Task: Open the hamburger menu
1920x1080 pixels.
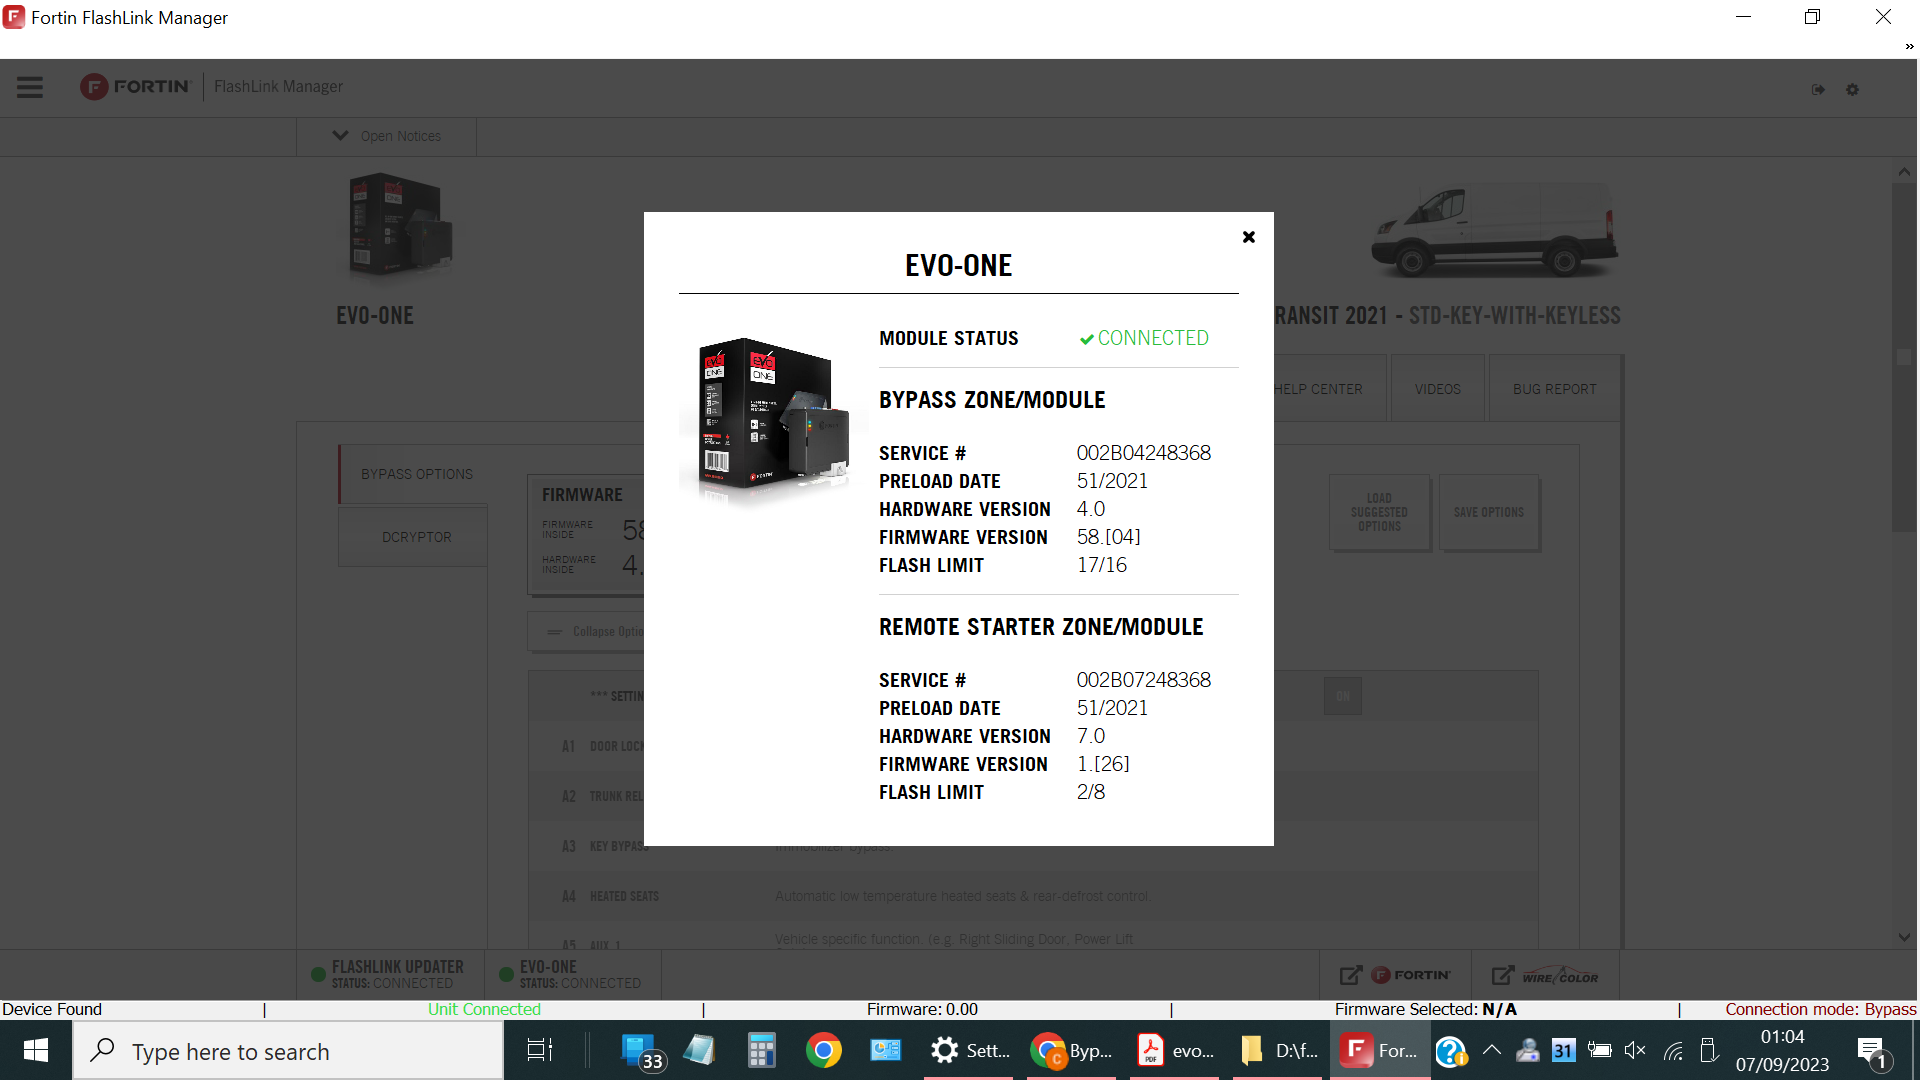Action: click(30, 87)
